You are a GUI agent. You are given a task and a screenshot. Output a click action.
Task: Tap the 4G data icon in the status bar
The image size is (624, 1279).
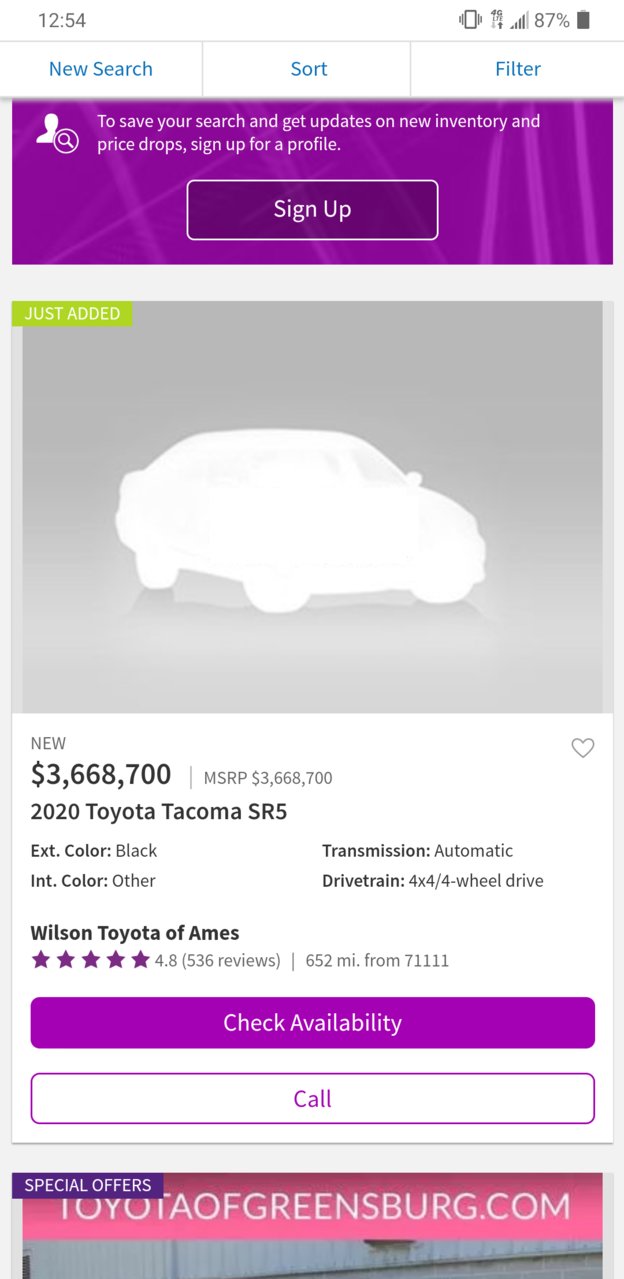[496, 20]
